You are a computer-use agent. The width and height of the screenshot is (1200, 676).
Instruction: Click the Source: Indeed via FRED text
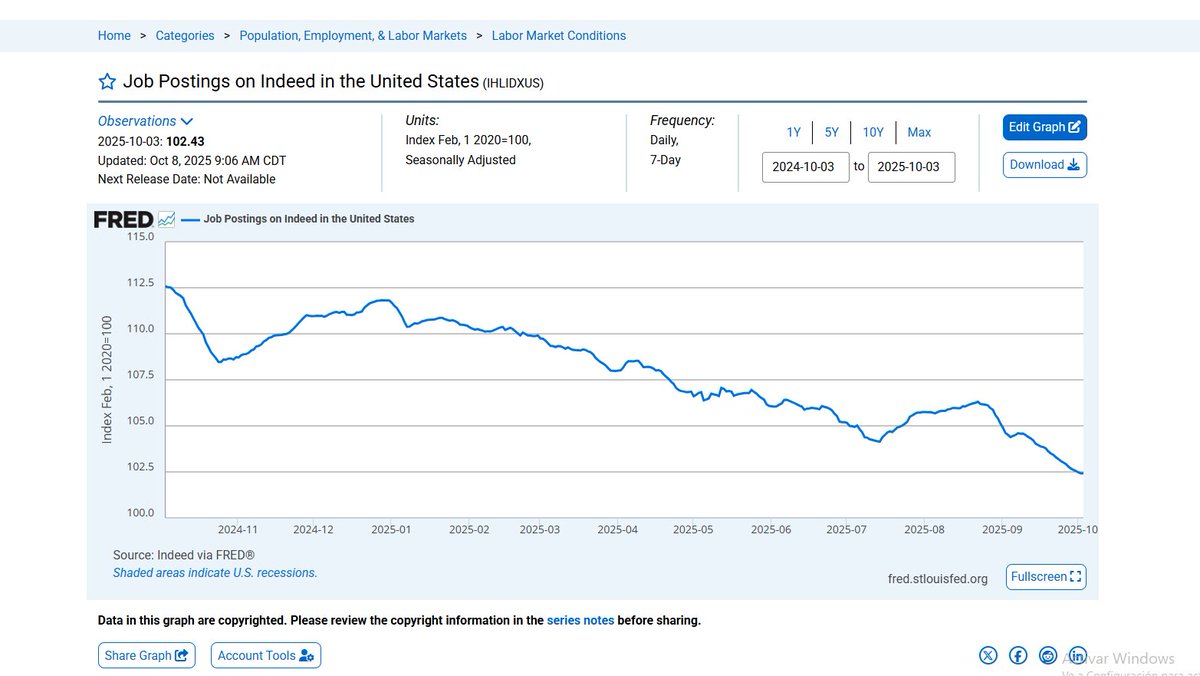tap(184, 555)
